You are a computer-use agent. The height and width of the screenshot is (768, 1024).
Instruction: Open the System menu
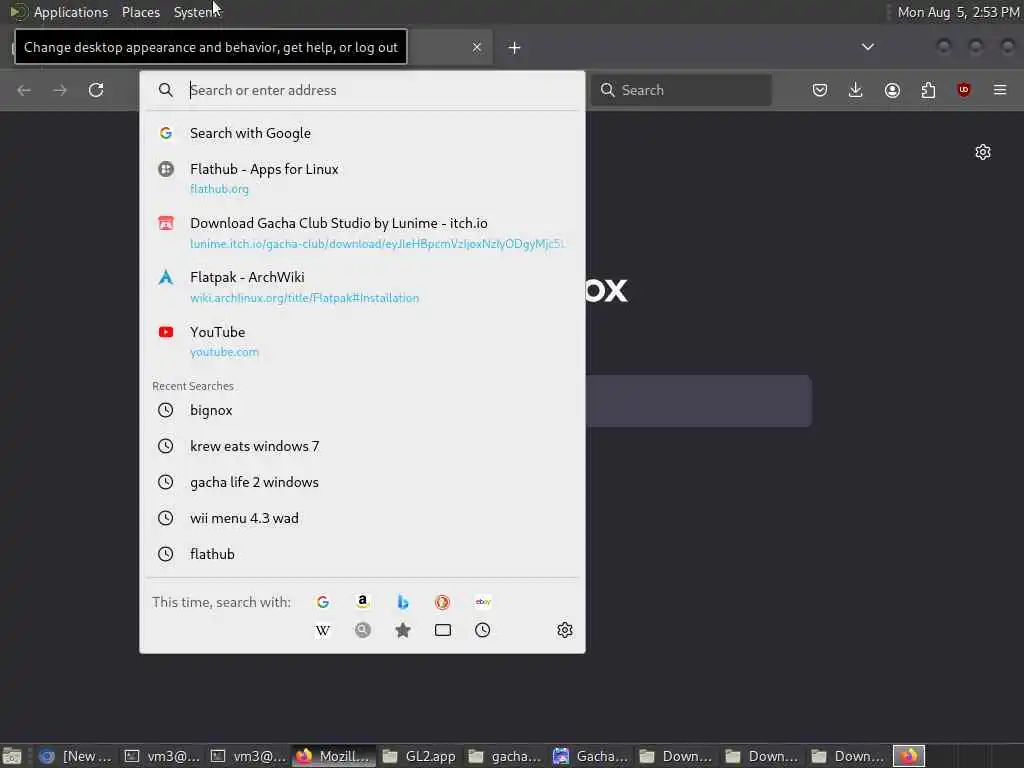pos(196,12)
